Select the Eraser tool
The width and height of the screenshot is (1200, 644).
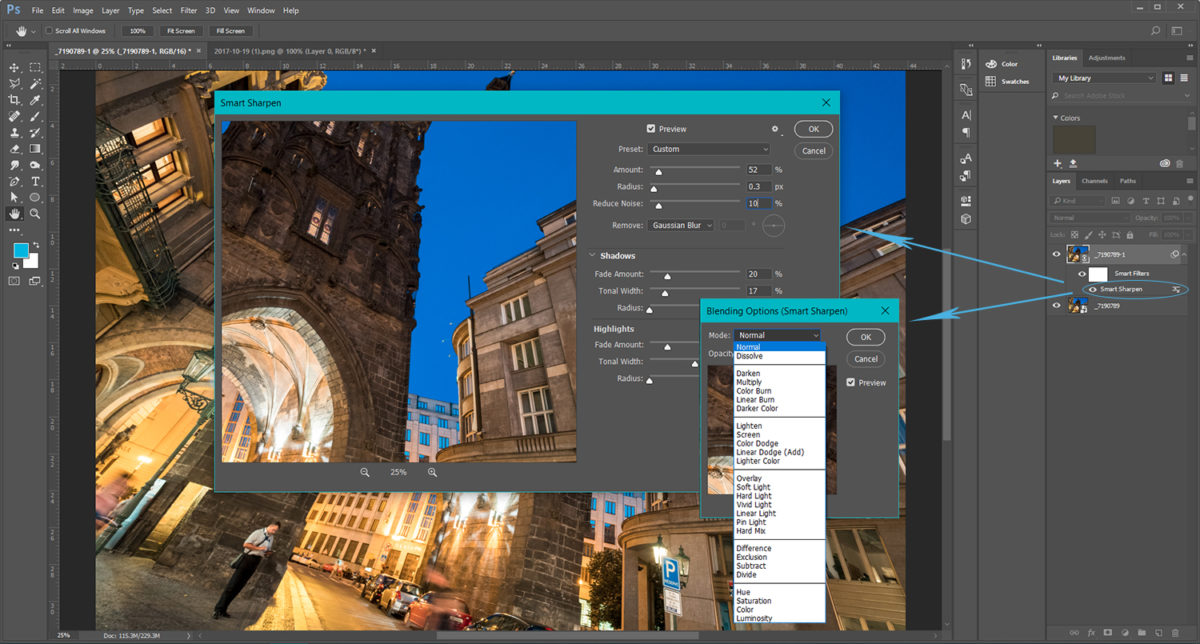15,148
